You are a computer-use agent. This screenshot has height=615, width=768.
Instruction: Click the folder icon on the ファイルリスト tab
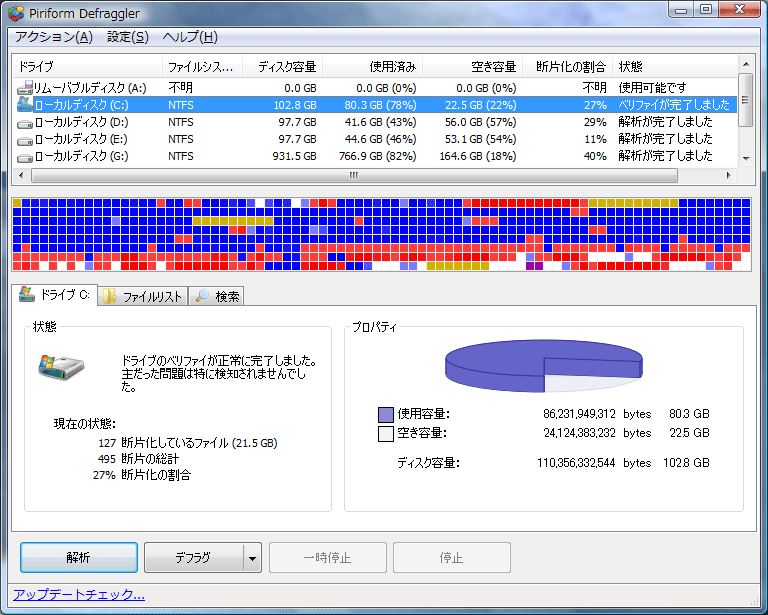pyautogui.click(x=109, y=296)
